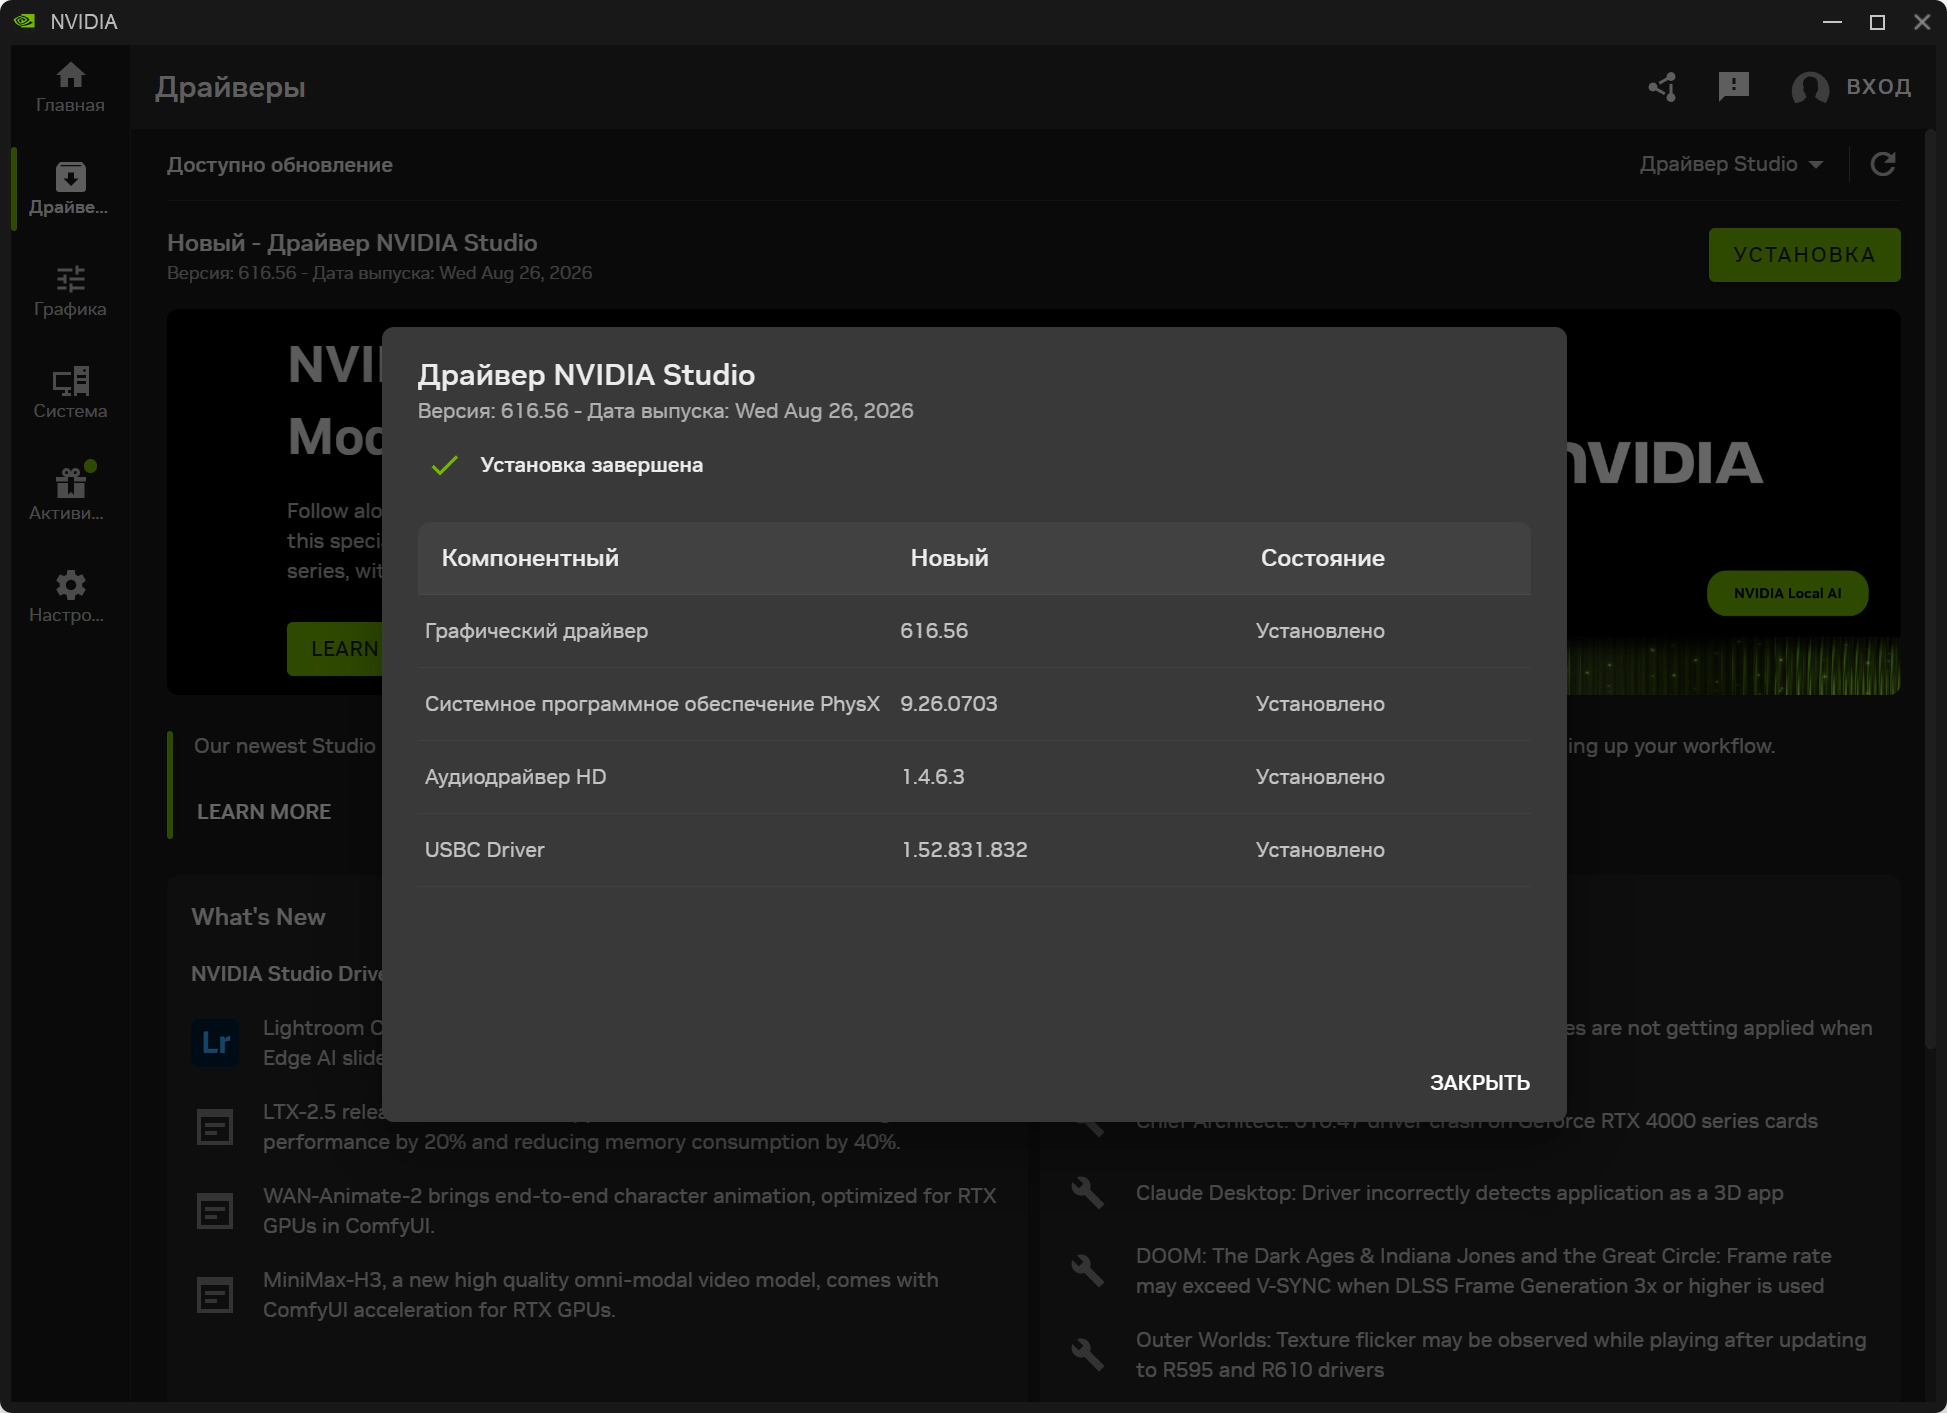Minimize the NVIDIA window
This screenshot has height=1413, width=1947.
[1832, 22]
